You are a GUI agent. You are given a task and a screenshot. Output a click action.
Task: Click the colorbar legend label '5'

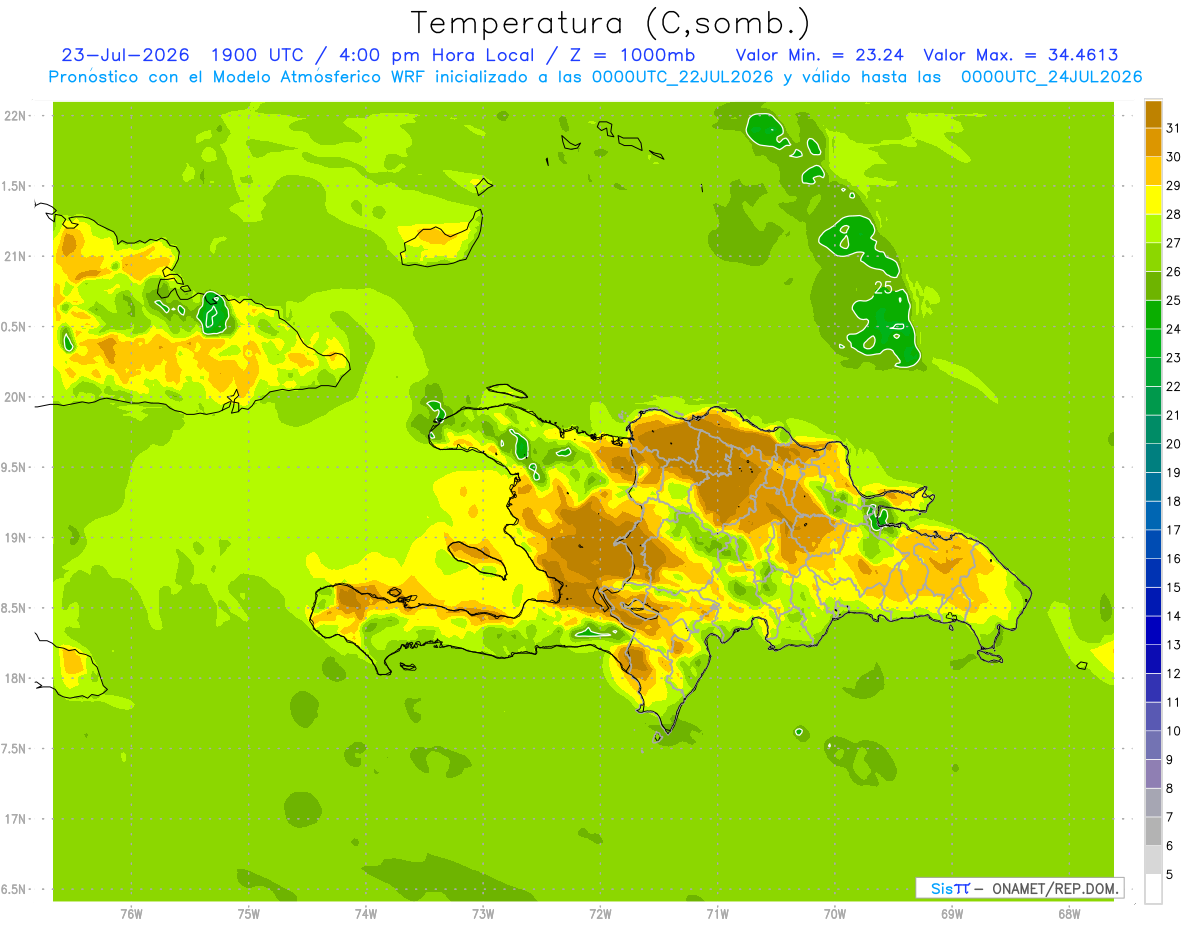1171,875
